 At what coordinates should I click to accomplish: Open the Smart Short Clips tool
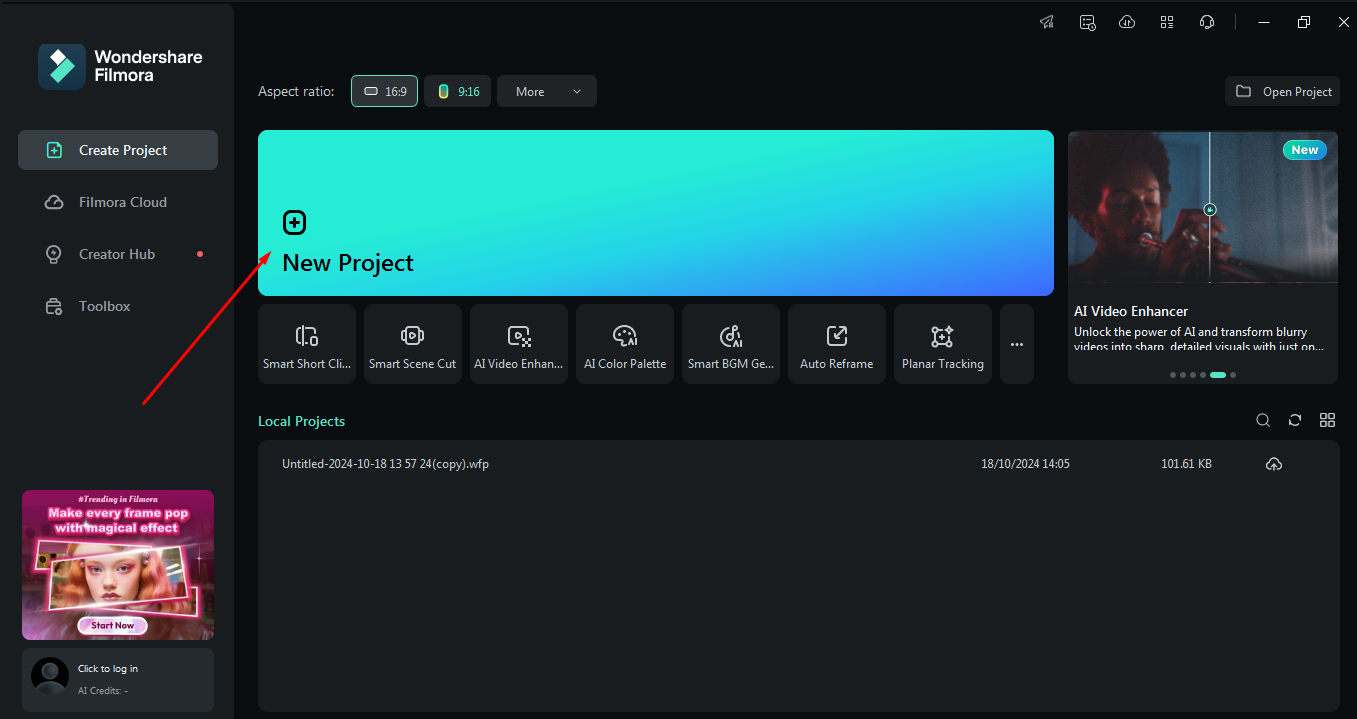(307, 344)
